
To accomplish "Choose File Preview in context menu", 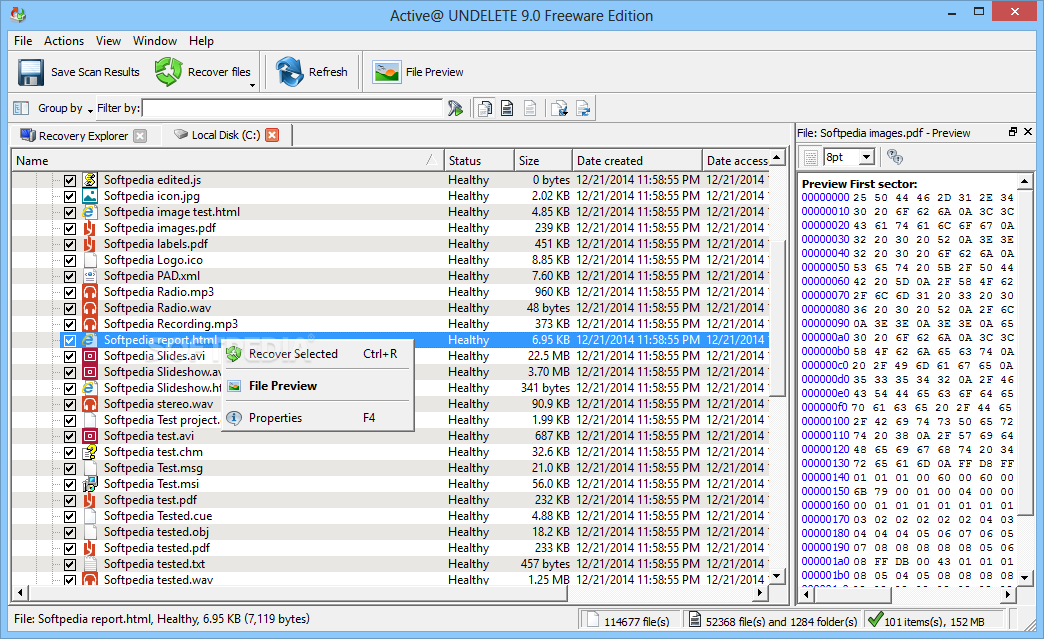I will [318, 386].
